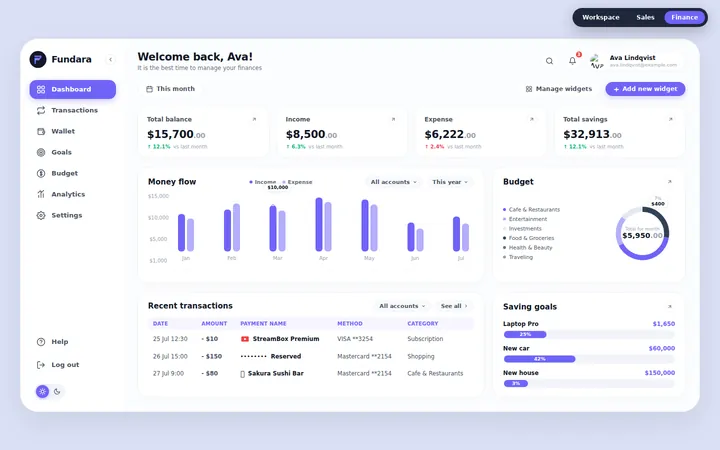This screenshot has width=720, height=450.
Task: Sort by the CATEGORY column header
Action: (x=422, y=324)
